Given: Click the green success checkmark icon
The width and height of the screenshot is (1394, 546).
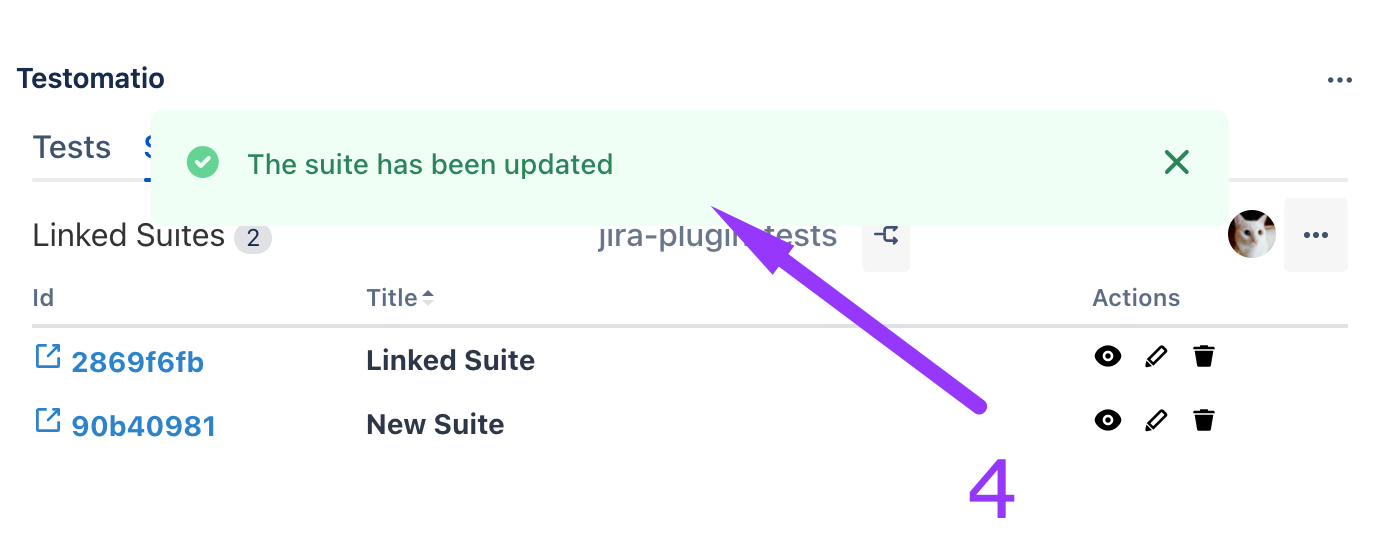Looking at the screenshot, I should (203, 162).
